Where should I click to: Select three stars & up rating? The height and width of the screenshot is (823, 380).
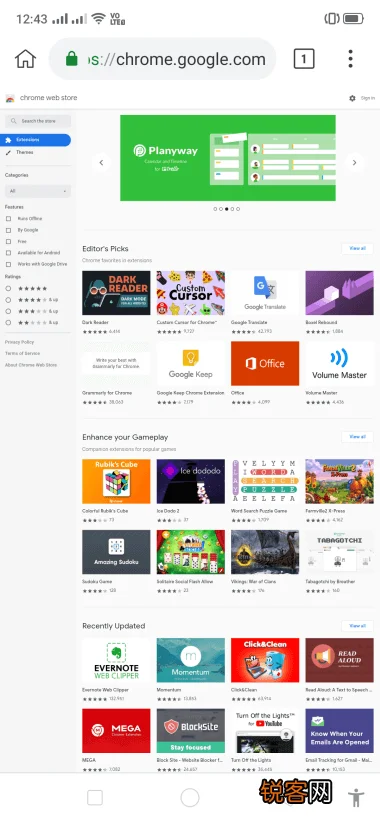[8, 311]
